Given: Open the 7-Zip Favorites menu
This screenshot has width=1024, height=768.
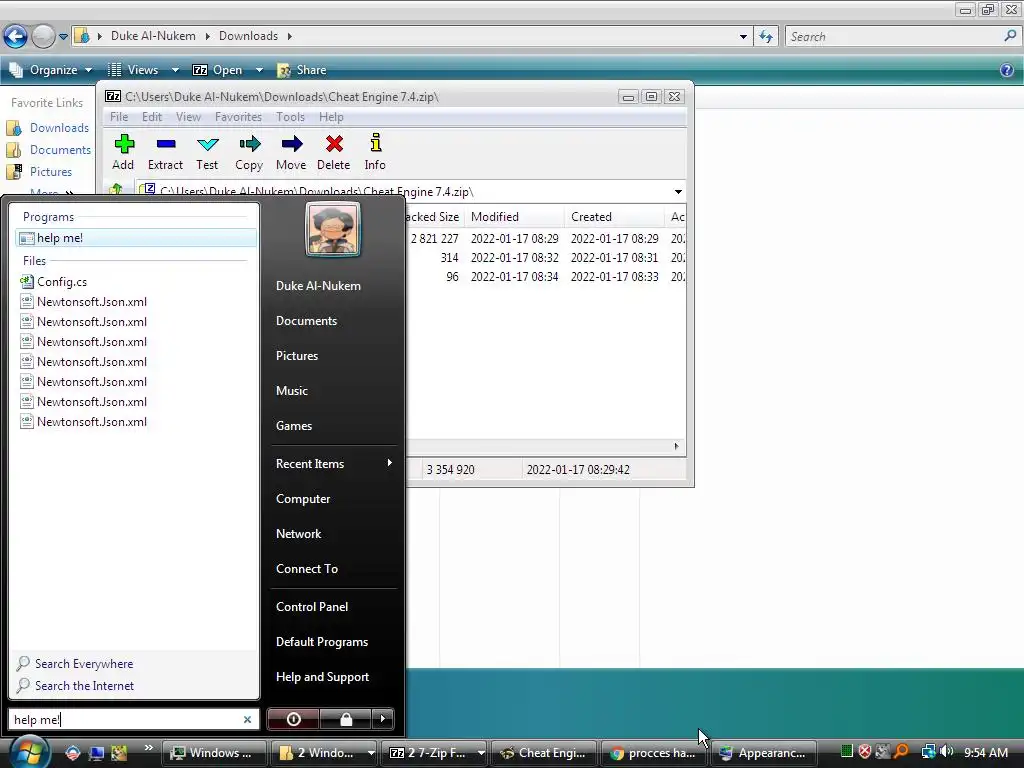Looking at the screenshot, I should [x=238, y=117].
